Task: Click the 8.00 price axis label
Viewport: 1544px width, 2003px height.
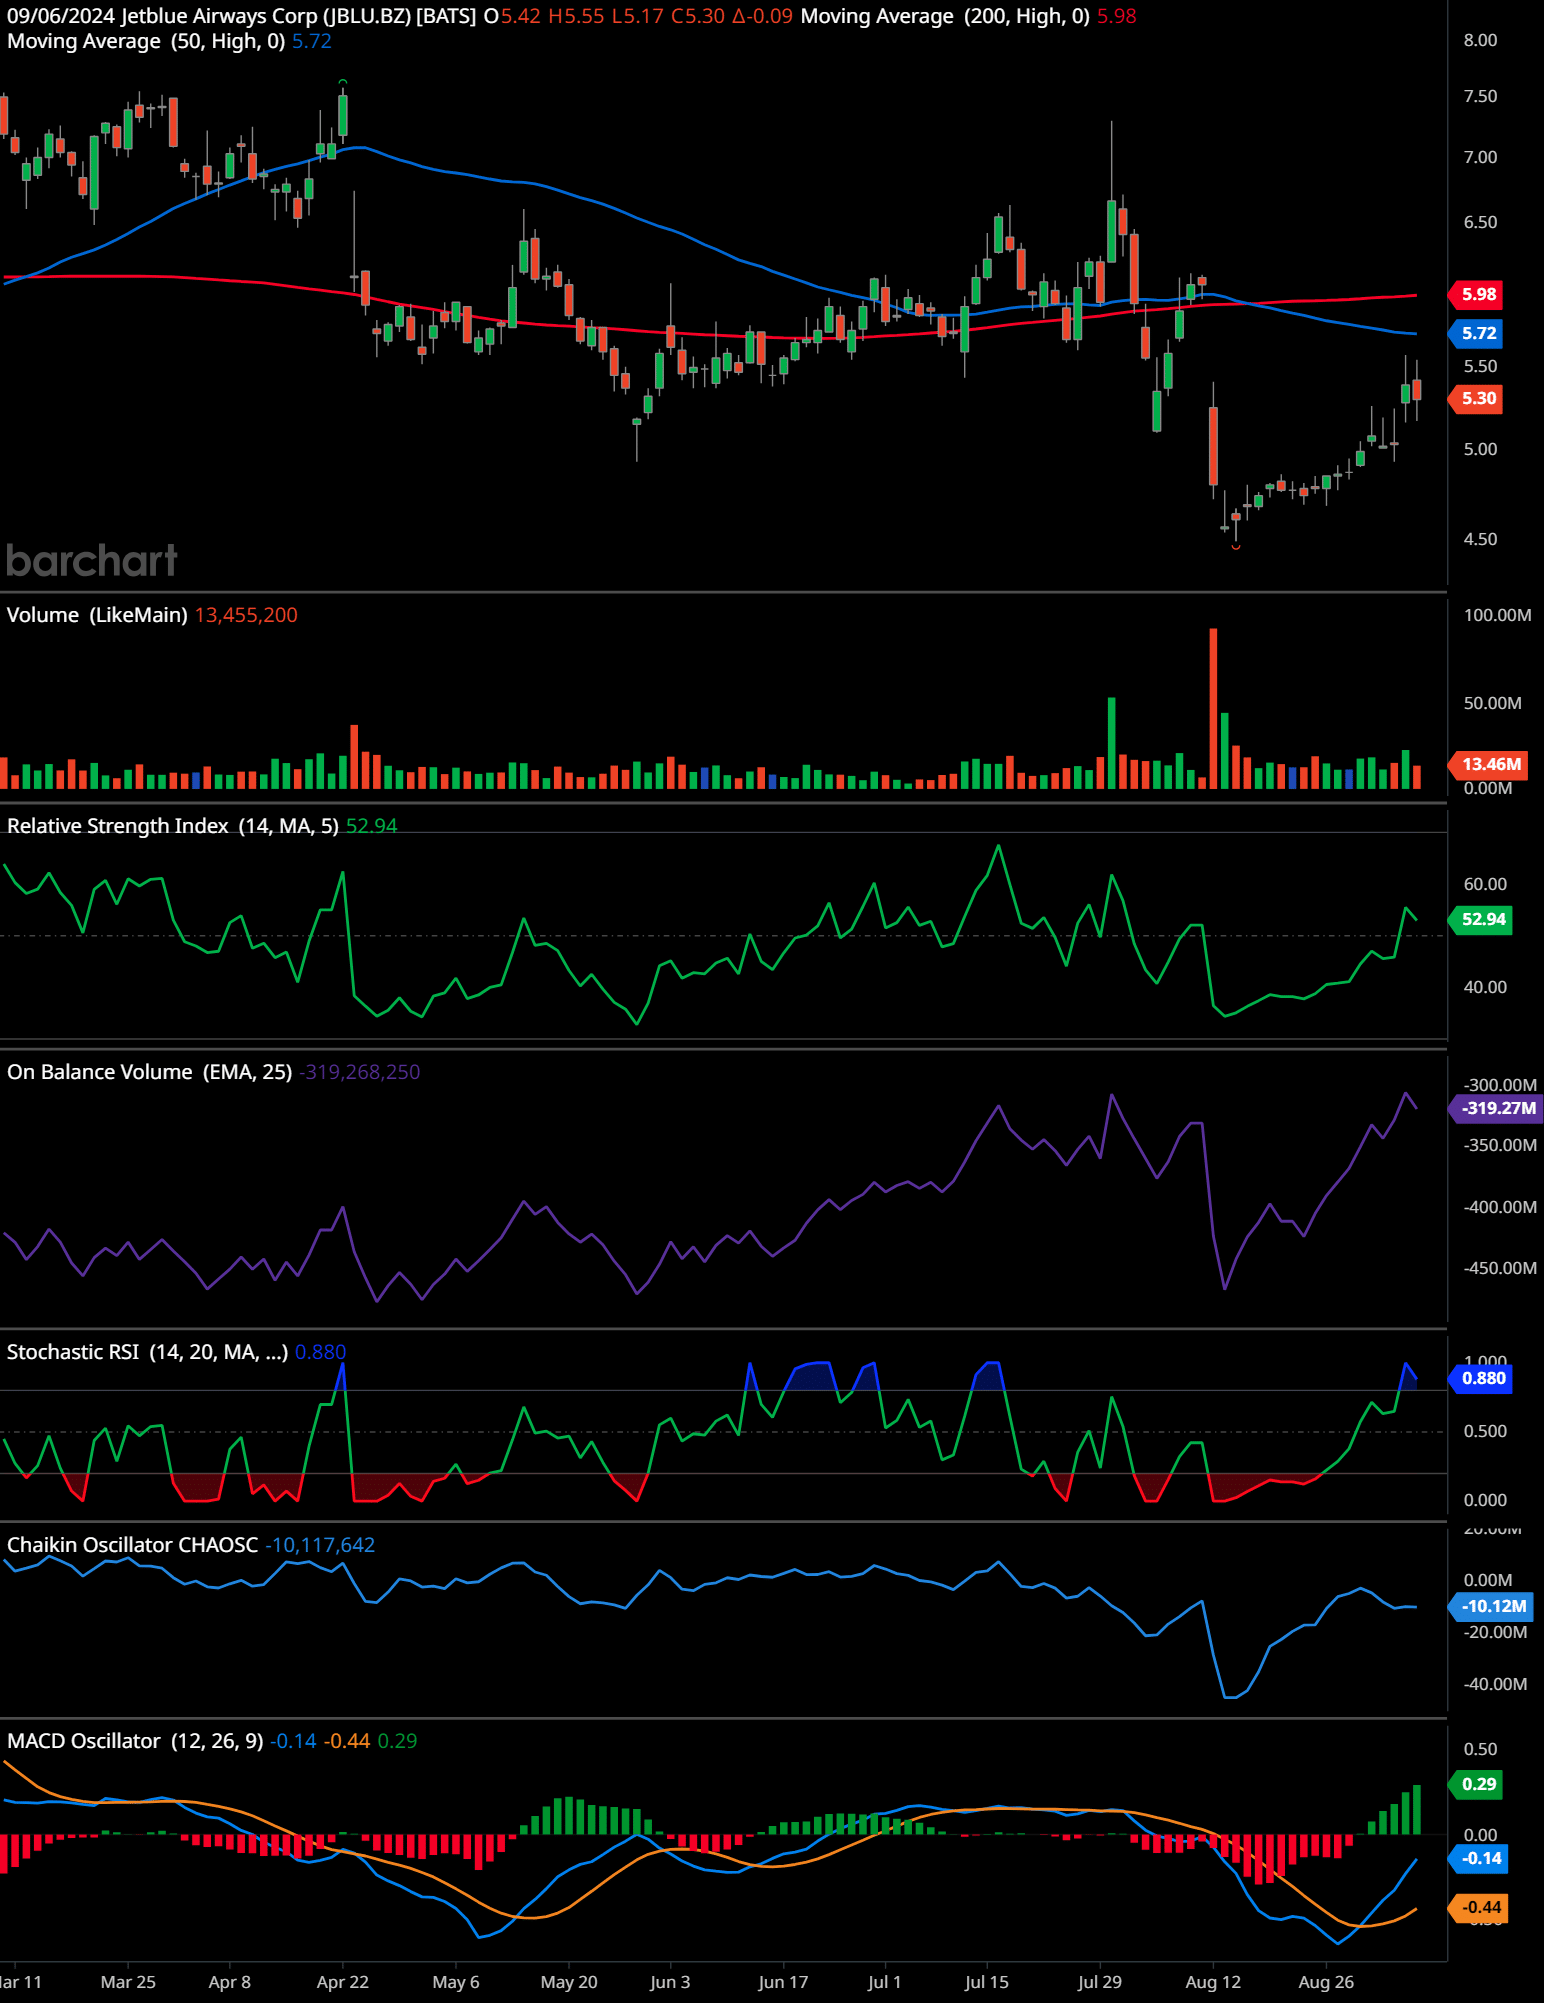Action: click(x=1480, y=40)
